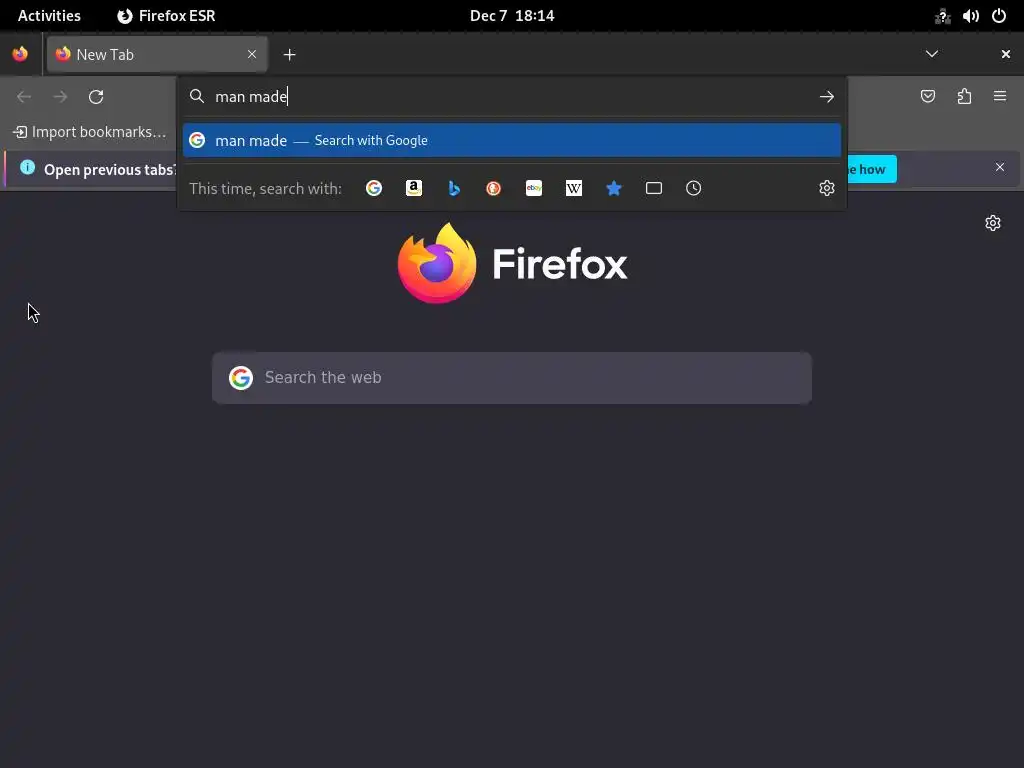Click the network status icon in the system tray
The height and width of the screenshot is (768, 1024).
(942, 16)
